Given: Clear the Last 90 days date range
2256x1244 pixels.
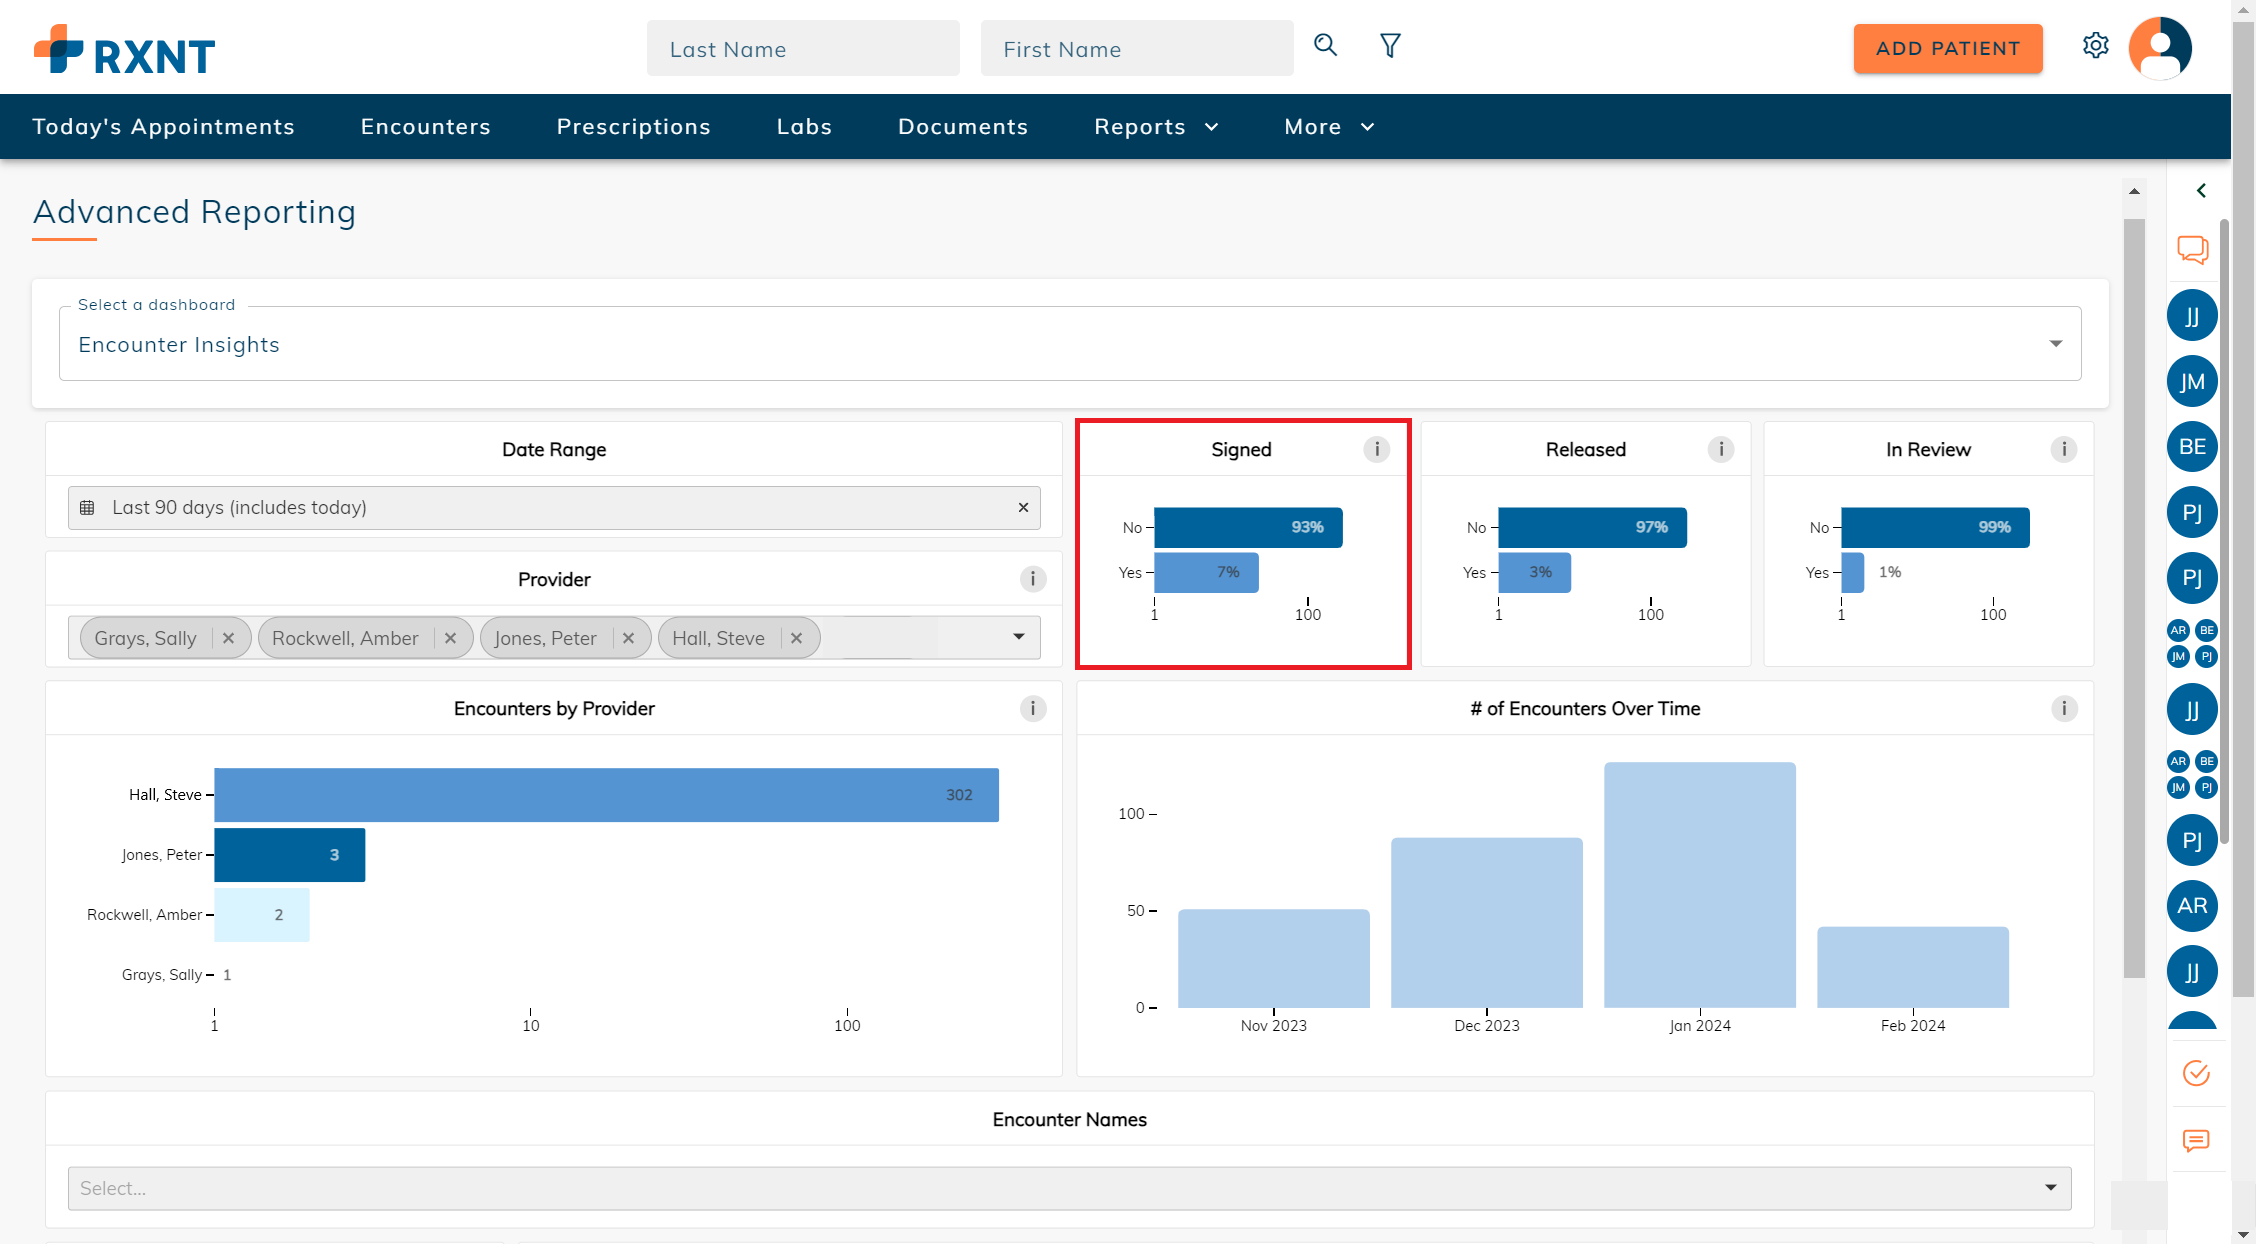Looking at the screenshot, I should click(1023, 508).
